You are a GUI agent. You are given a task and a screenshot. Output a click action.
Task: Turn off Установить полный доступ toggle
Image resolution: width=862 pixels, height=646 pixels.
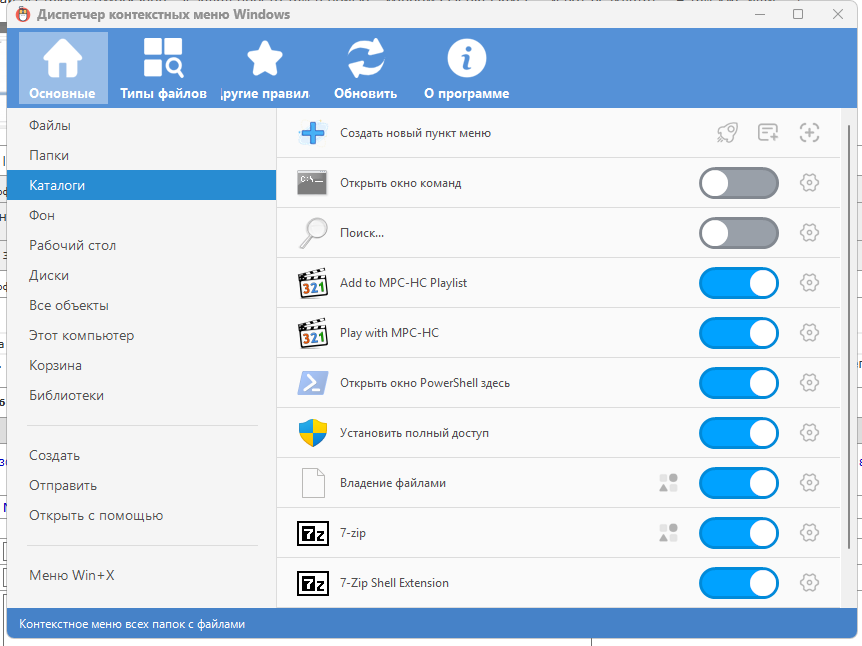[738, 433]
